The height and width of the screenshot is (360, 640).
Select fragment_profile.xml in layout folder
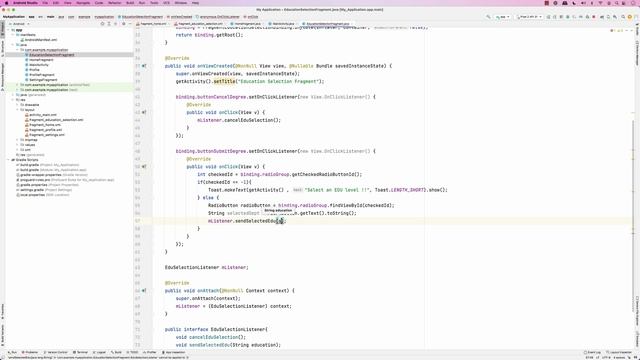[45, 130]
